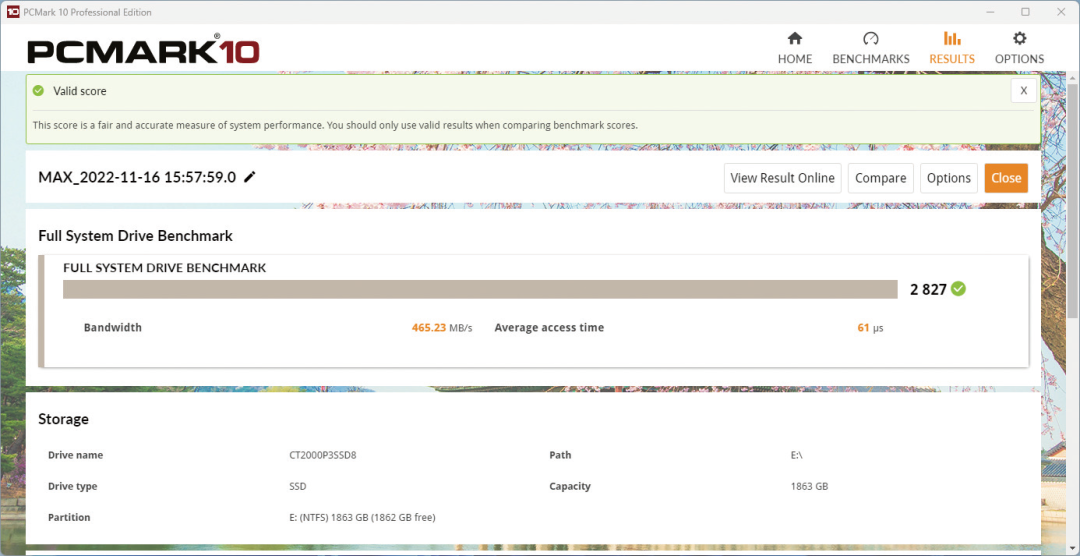Viewport: 1080px width, 556px height.
Task: Click the Average access time label
Action: (549, 328)
